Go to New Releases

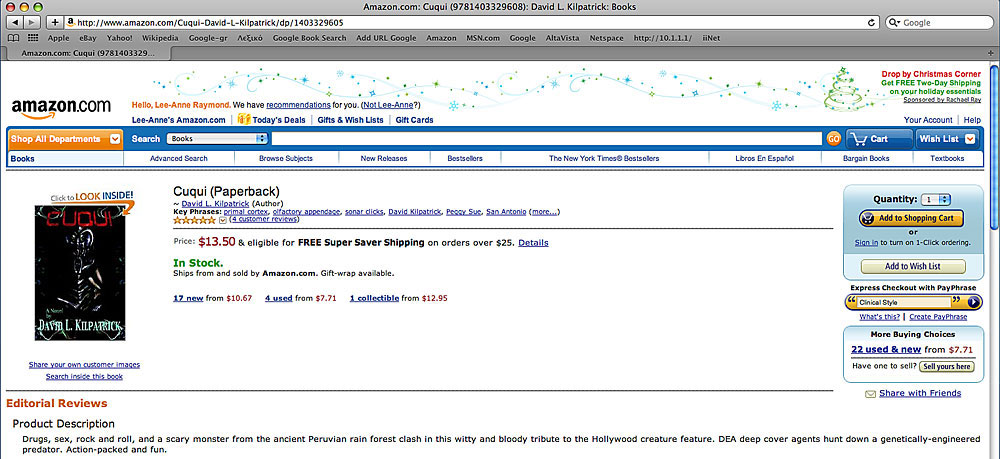pos(384,158)
